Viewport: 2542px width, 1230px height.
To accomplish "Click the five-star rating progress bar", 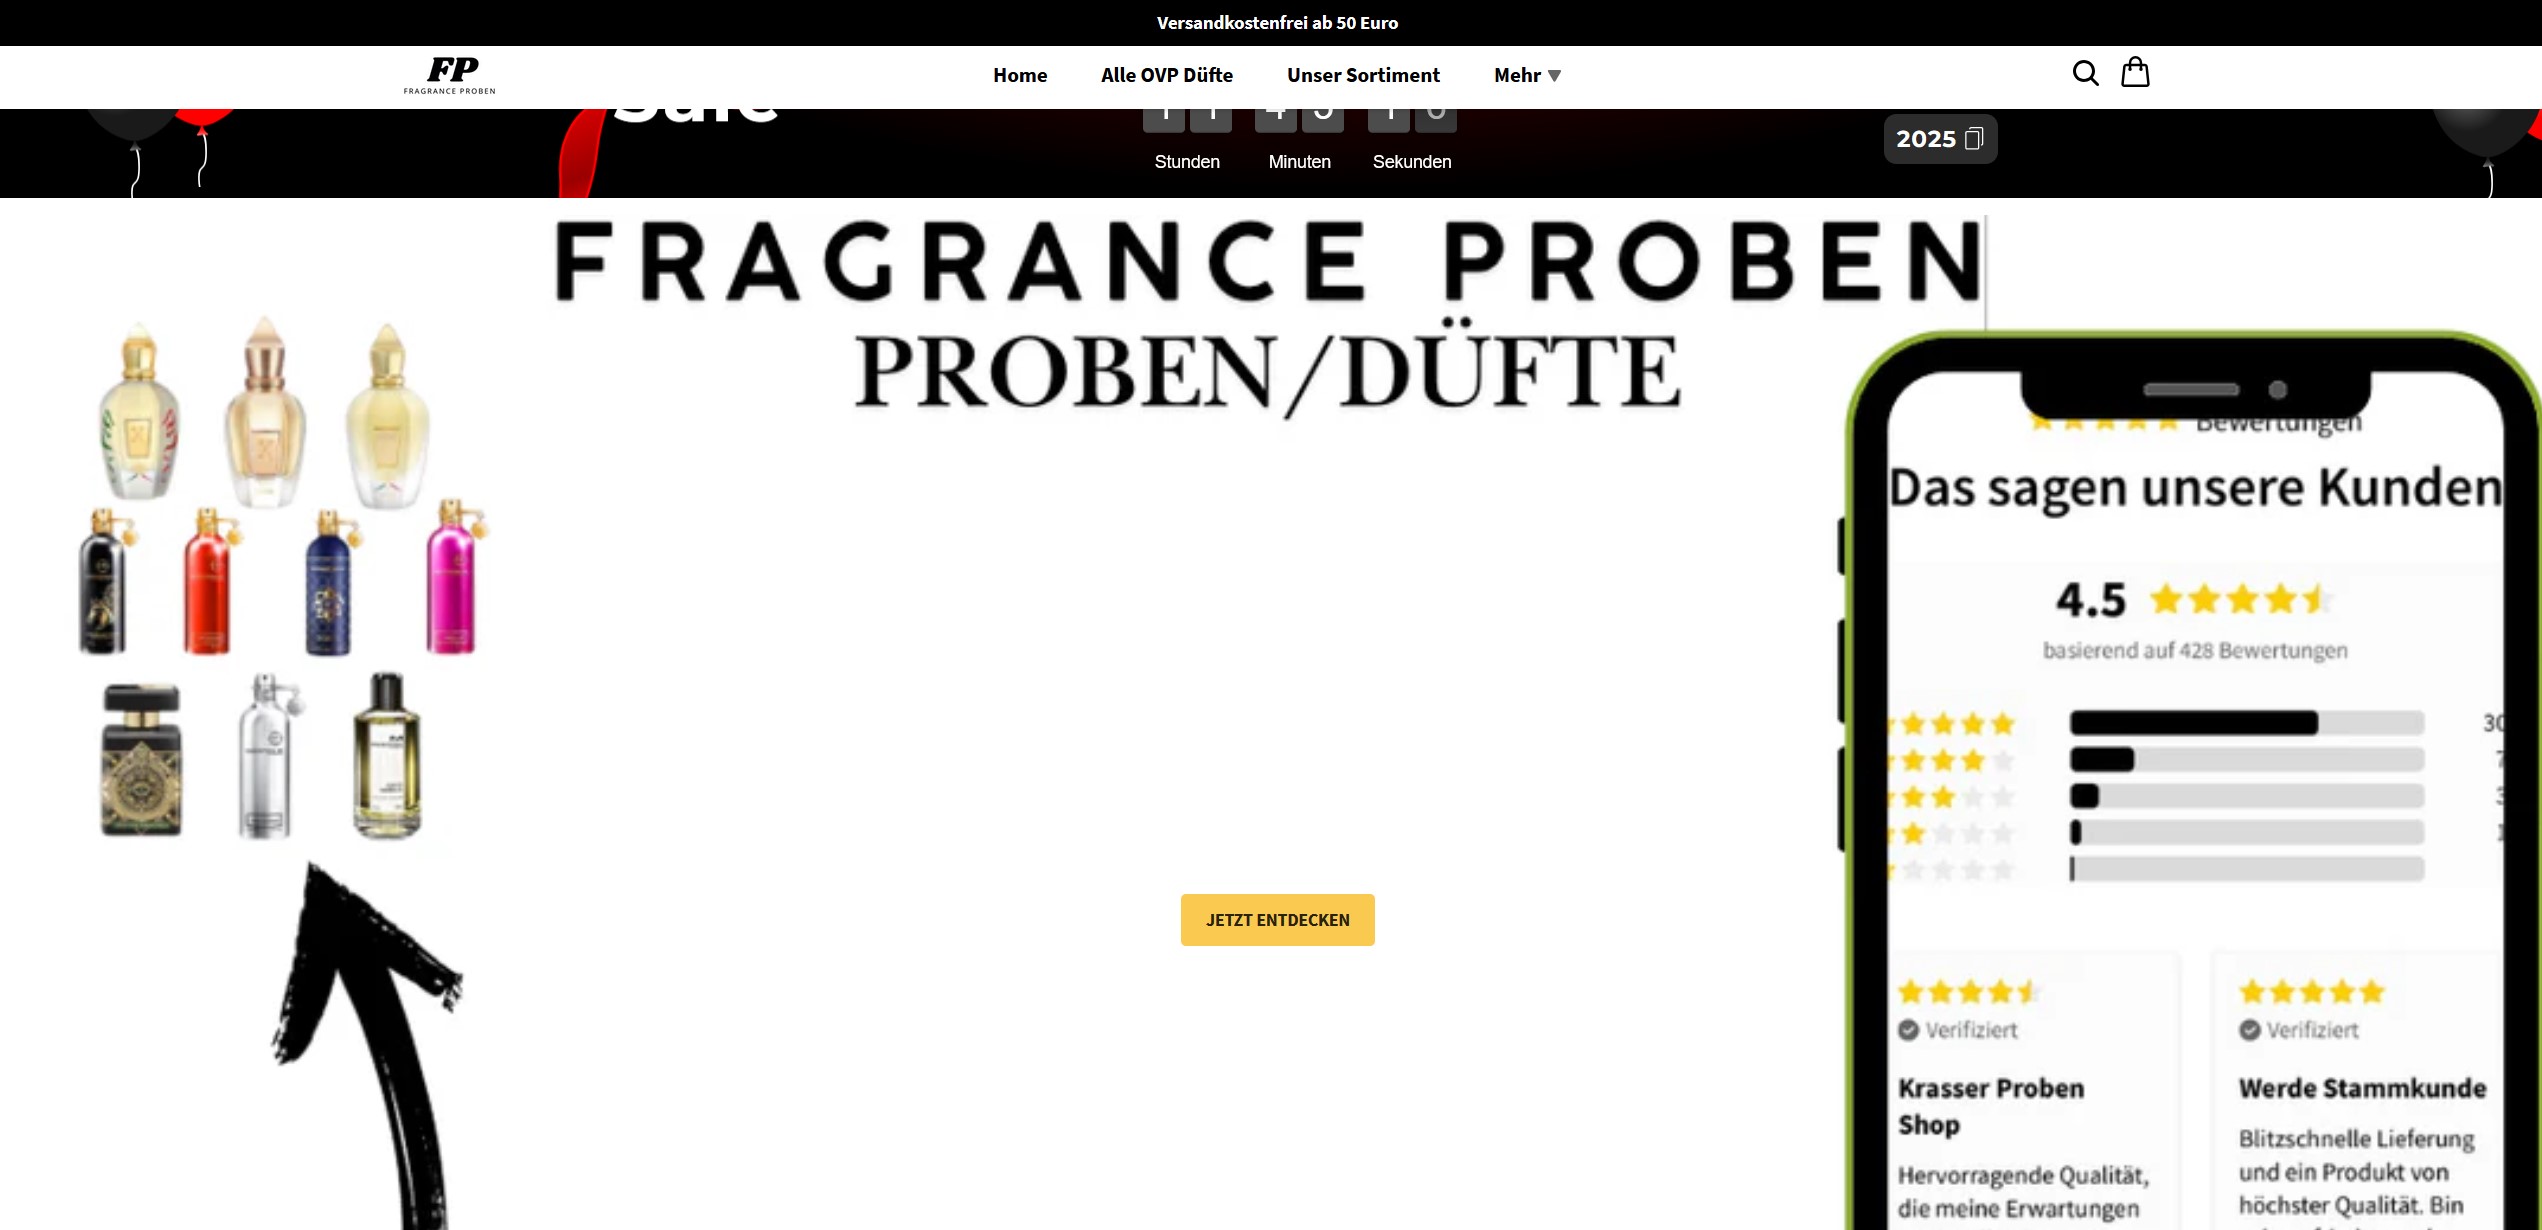I will 2246,723.
